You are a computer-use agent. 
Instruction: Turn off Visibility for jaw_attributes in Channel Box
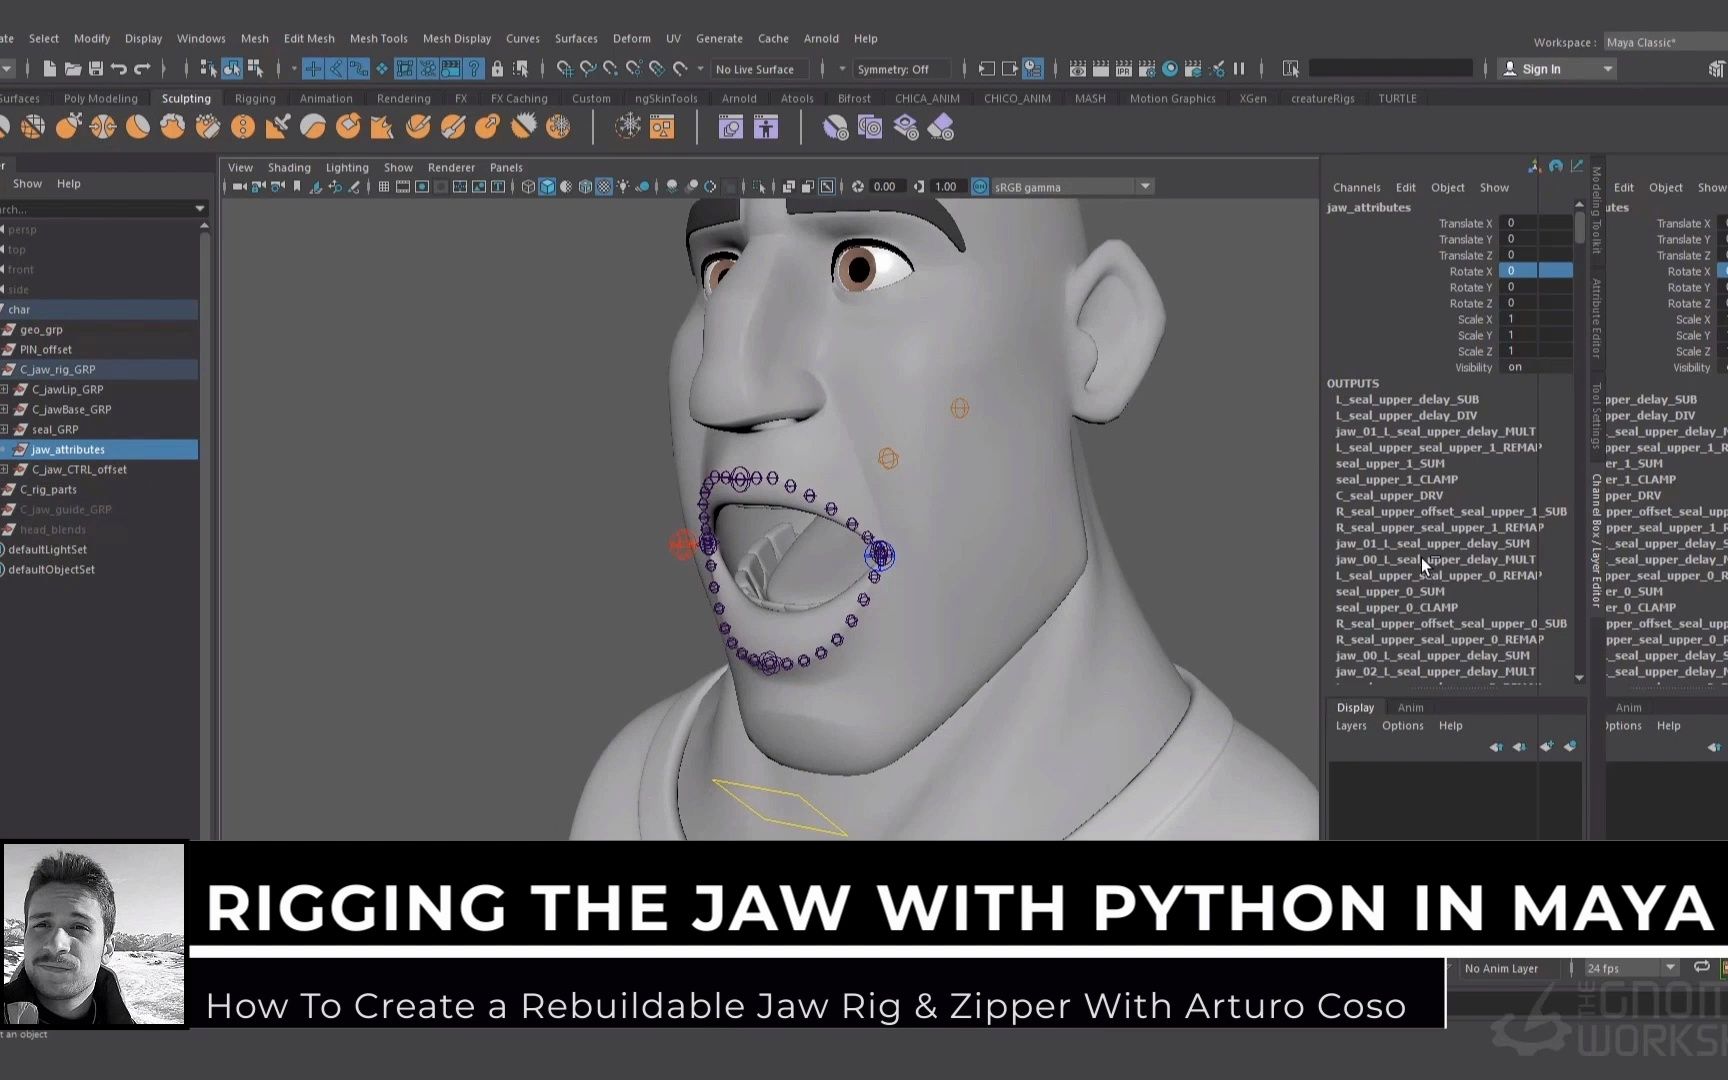coord(1516,367)
